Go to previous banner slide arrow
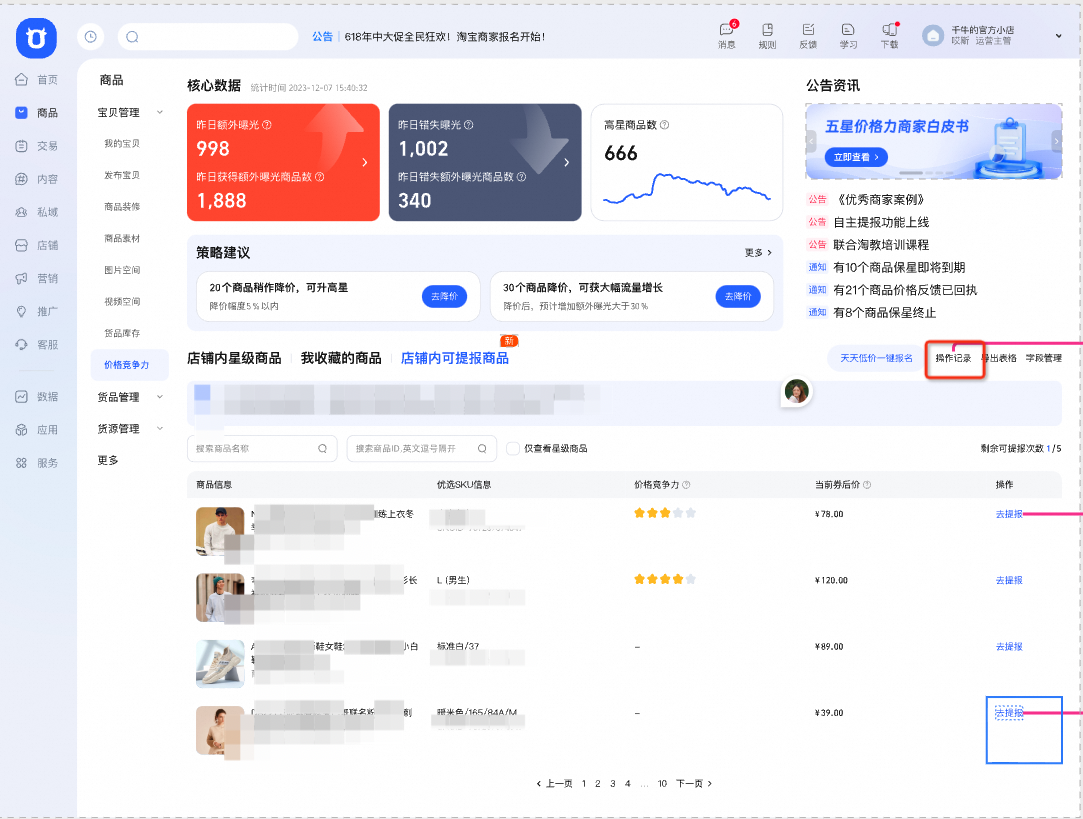This screenshot has height=819, width=1083. [x=812, y=141]
